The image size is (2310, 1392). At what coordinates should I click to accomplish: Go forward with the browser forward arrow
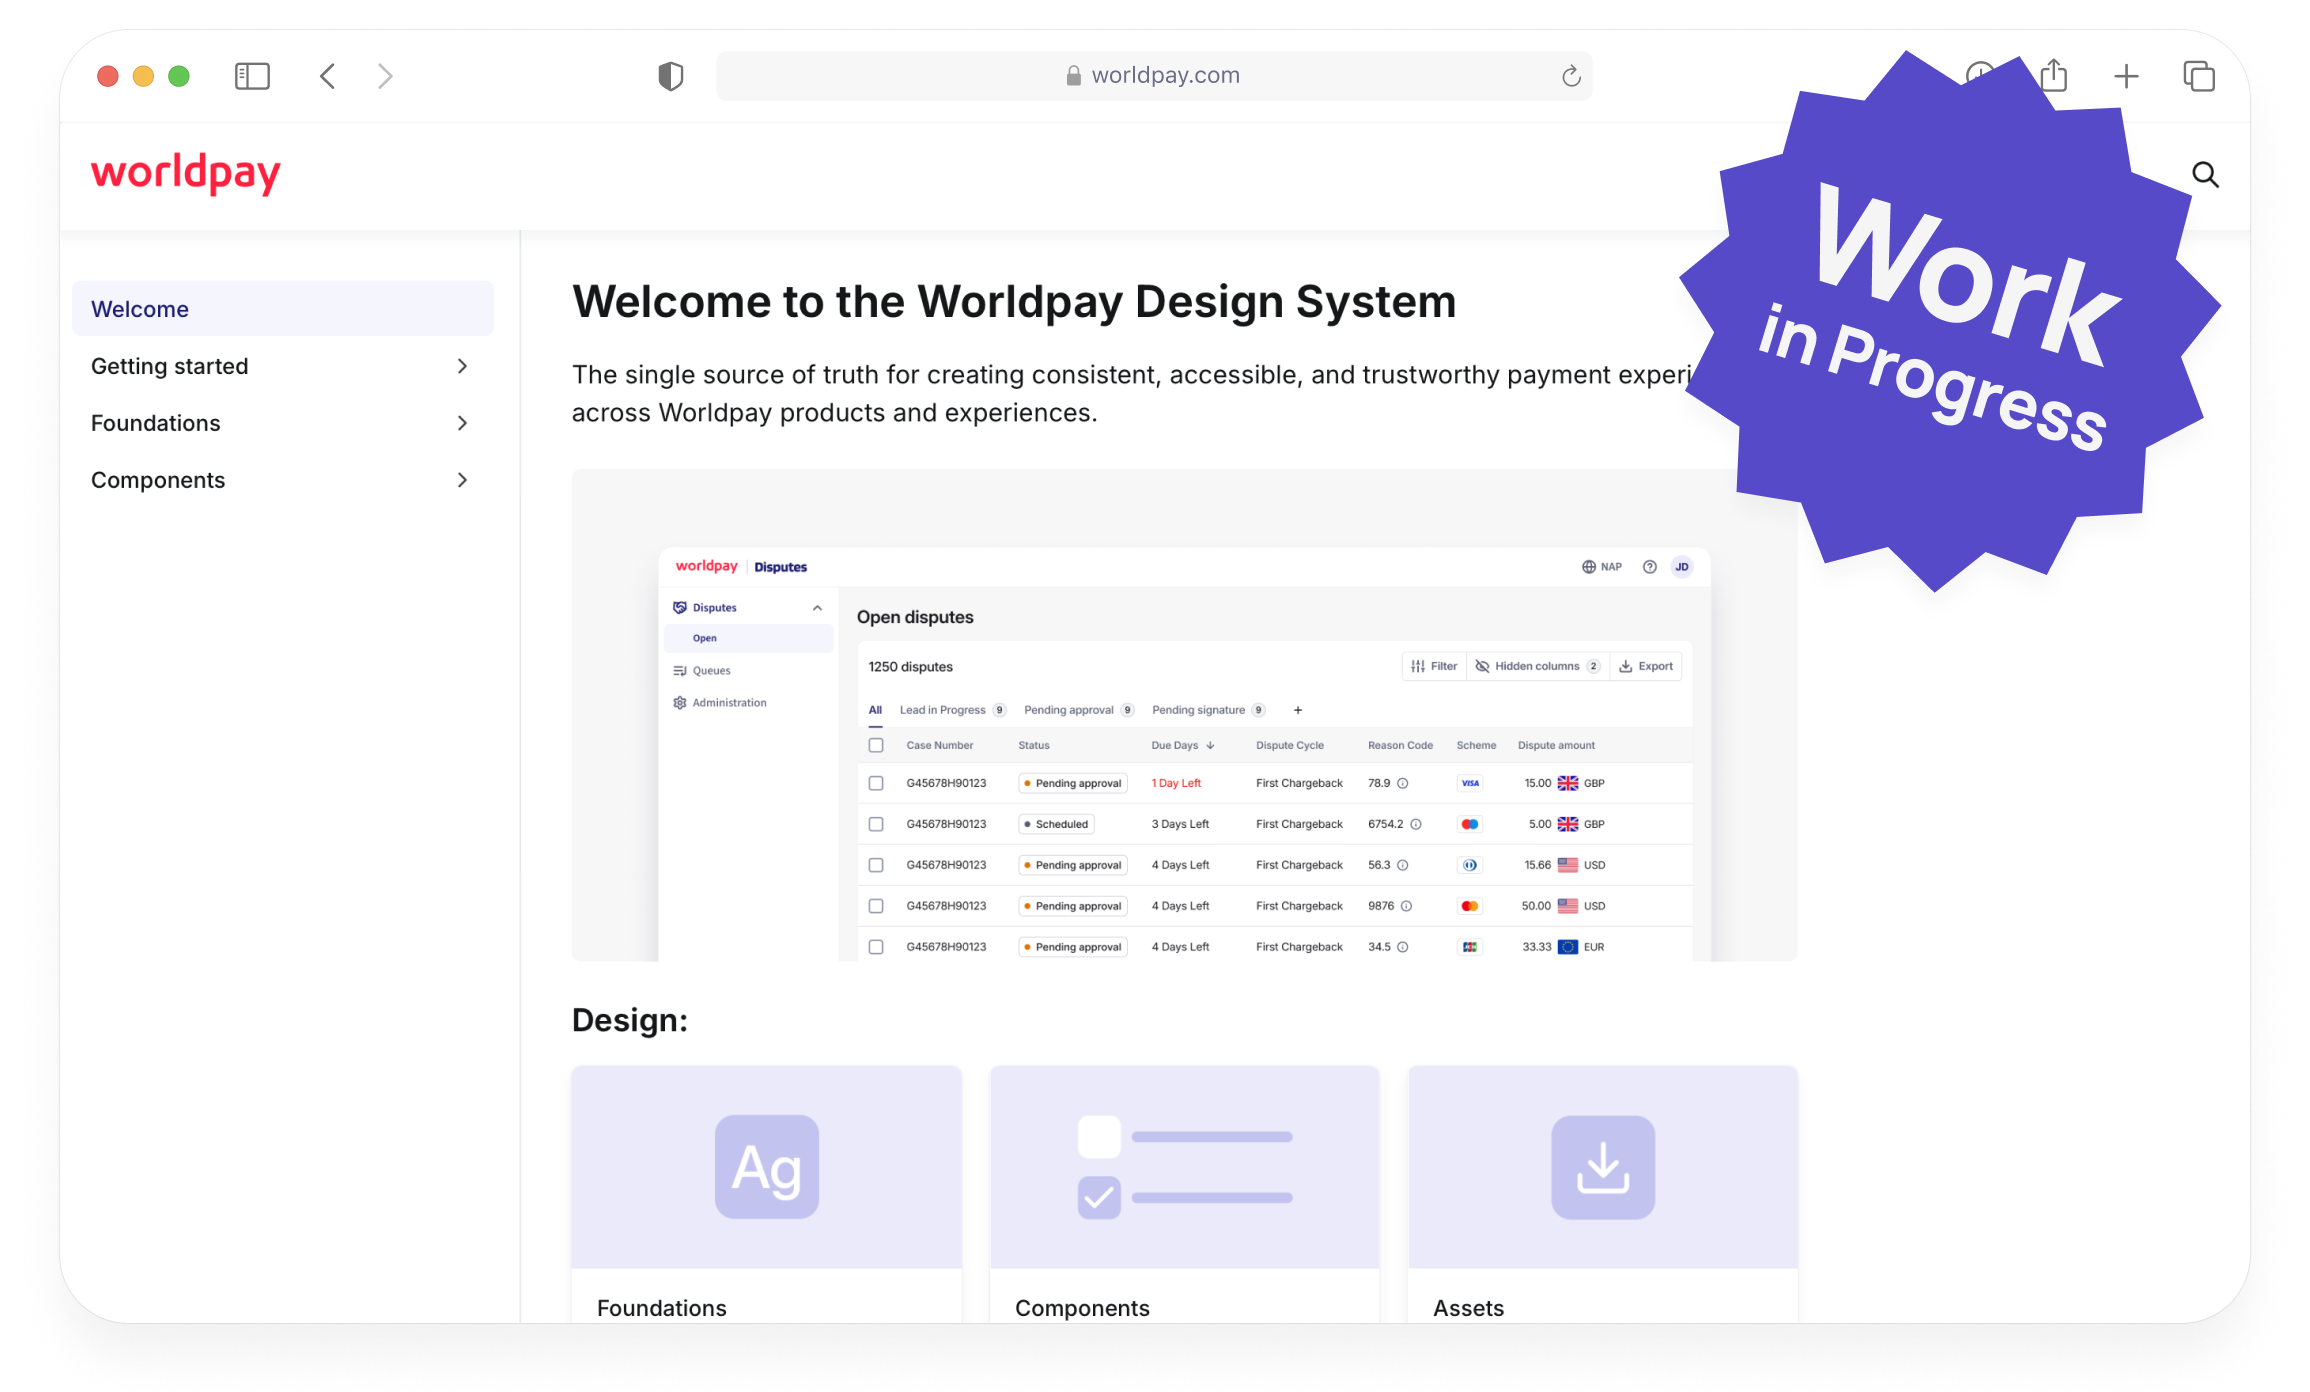[385, 76]
